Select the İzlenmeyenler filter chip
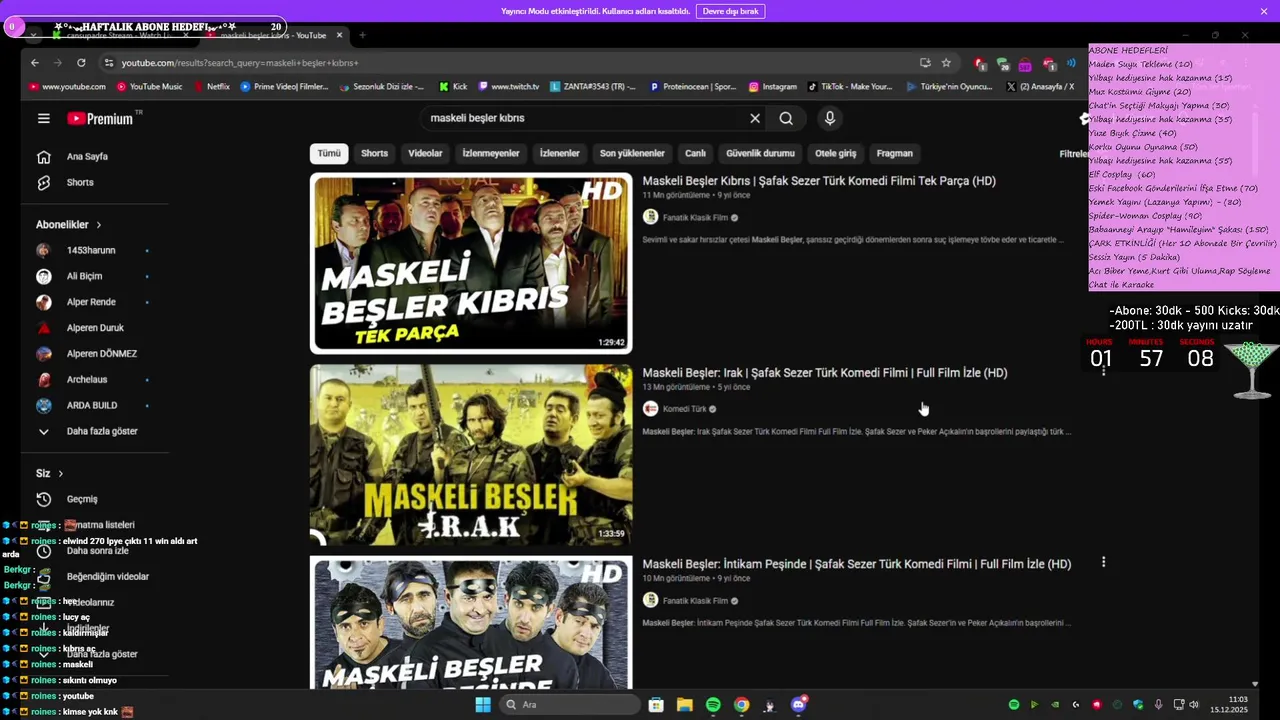 (x=491, y=153)
